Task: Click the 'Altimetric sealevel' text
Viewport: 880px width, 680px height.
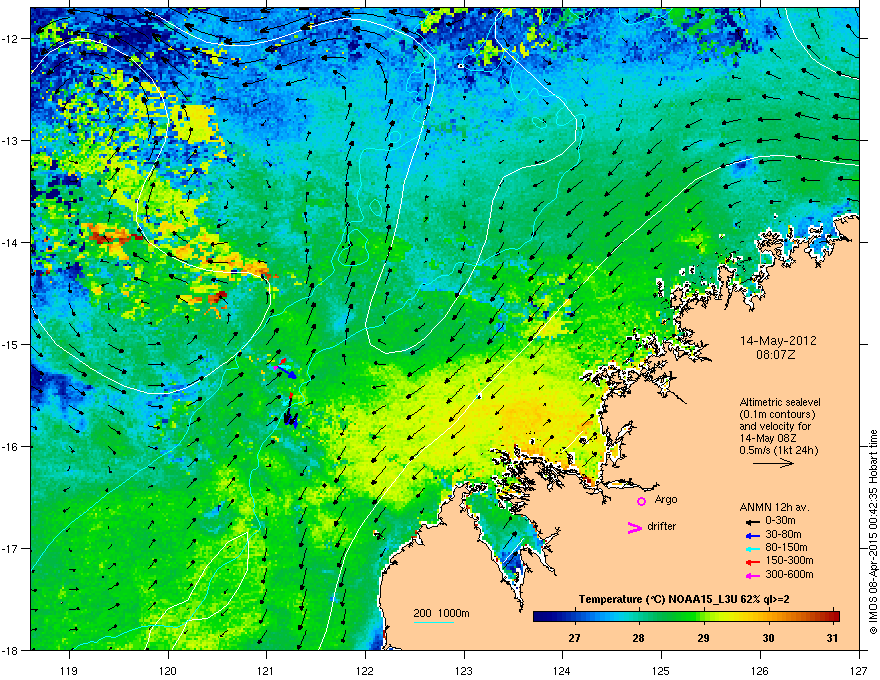Action: tap(780, 402)
